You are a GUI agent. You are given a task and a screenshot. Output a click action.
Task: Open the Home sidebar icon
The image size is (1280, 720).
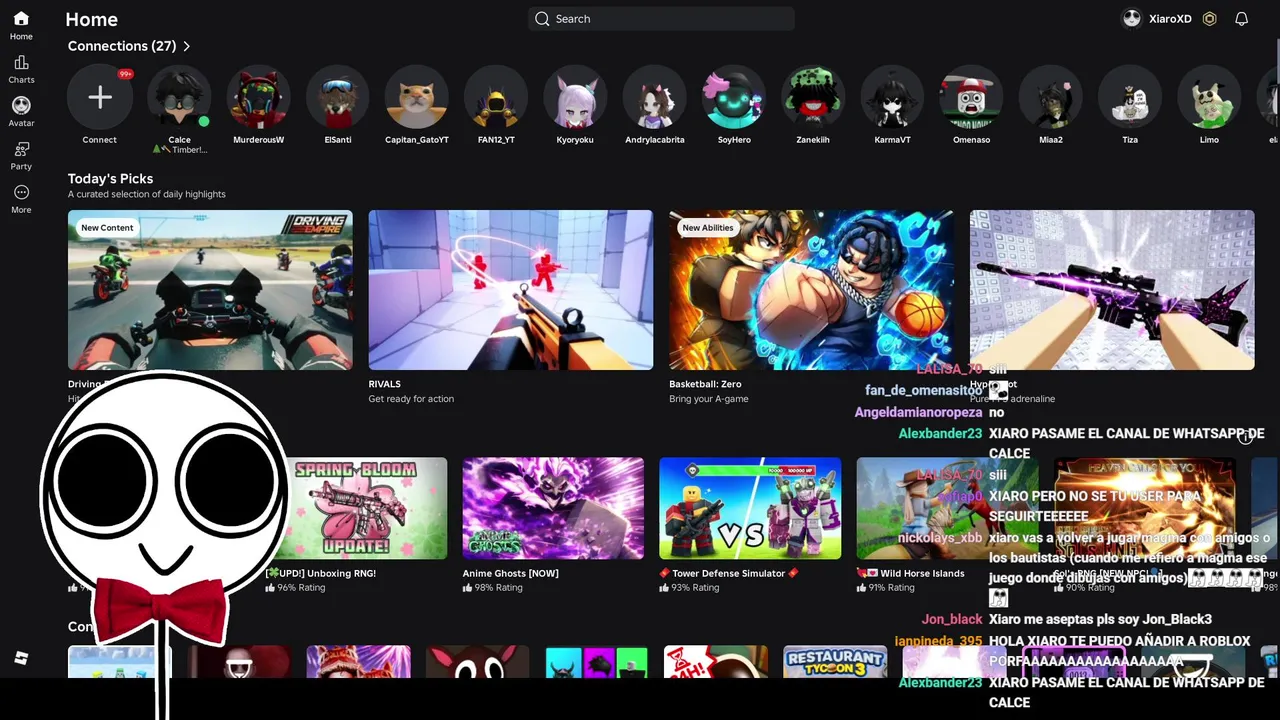click(x=21, y=19)
